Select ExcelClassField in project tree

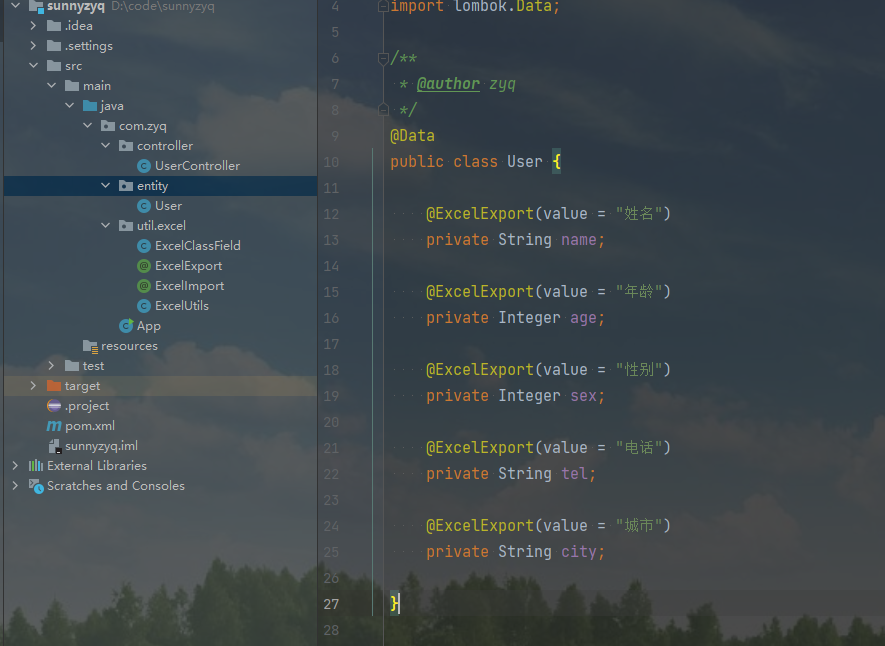197,246
